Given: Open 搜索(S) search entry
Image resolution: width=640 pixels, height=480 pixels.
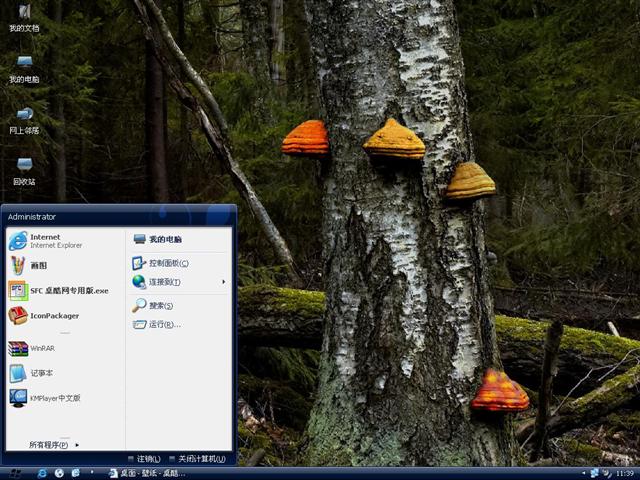Looking at the screenshot, I should 179,305.
